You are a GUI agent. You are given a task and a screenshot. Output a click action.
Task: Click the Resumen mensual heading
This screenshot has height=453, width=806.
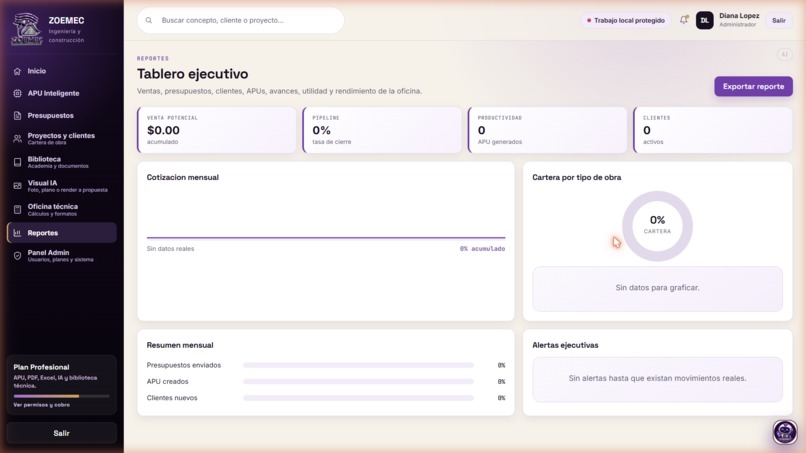pos(180,345)
